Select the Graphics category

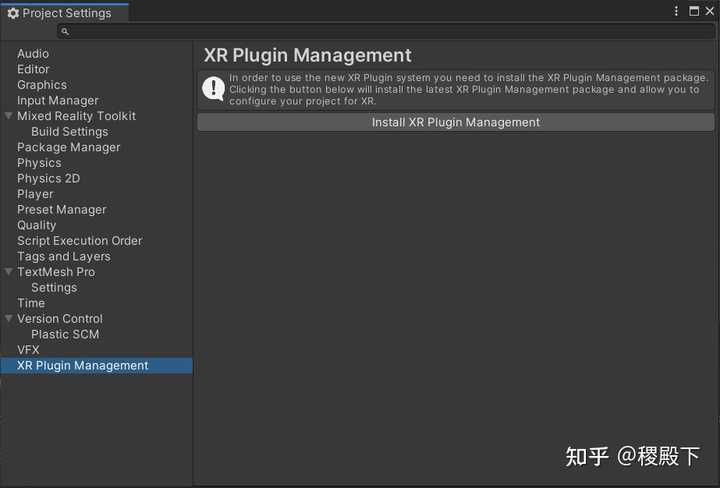[42, 85]
